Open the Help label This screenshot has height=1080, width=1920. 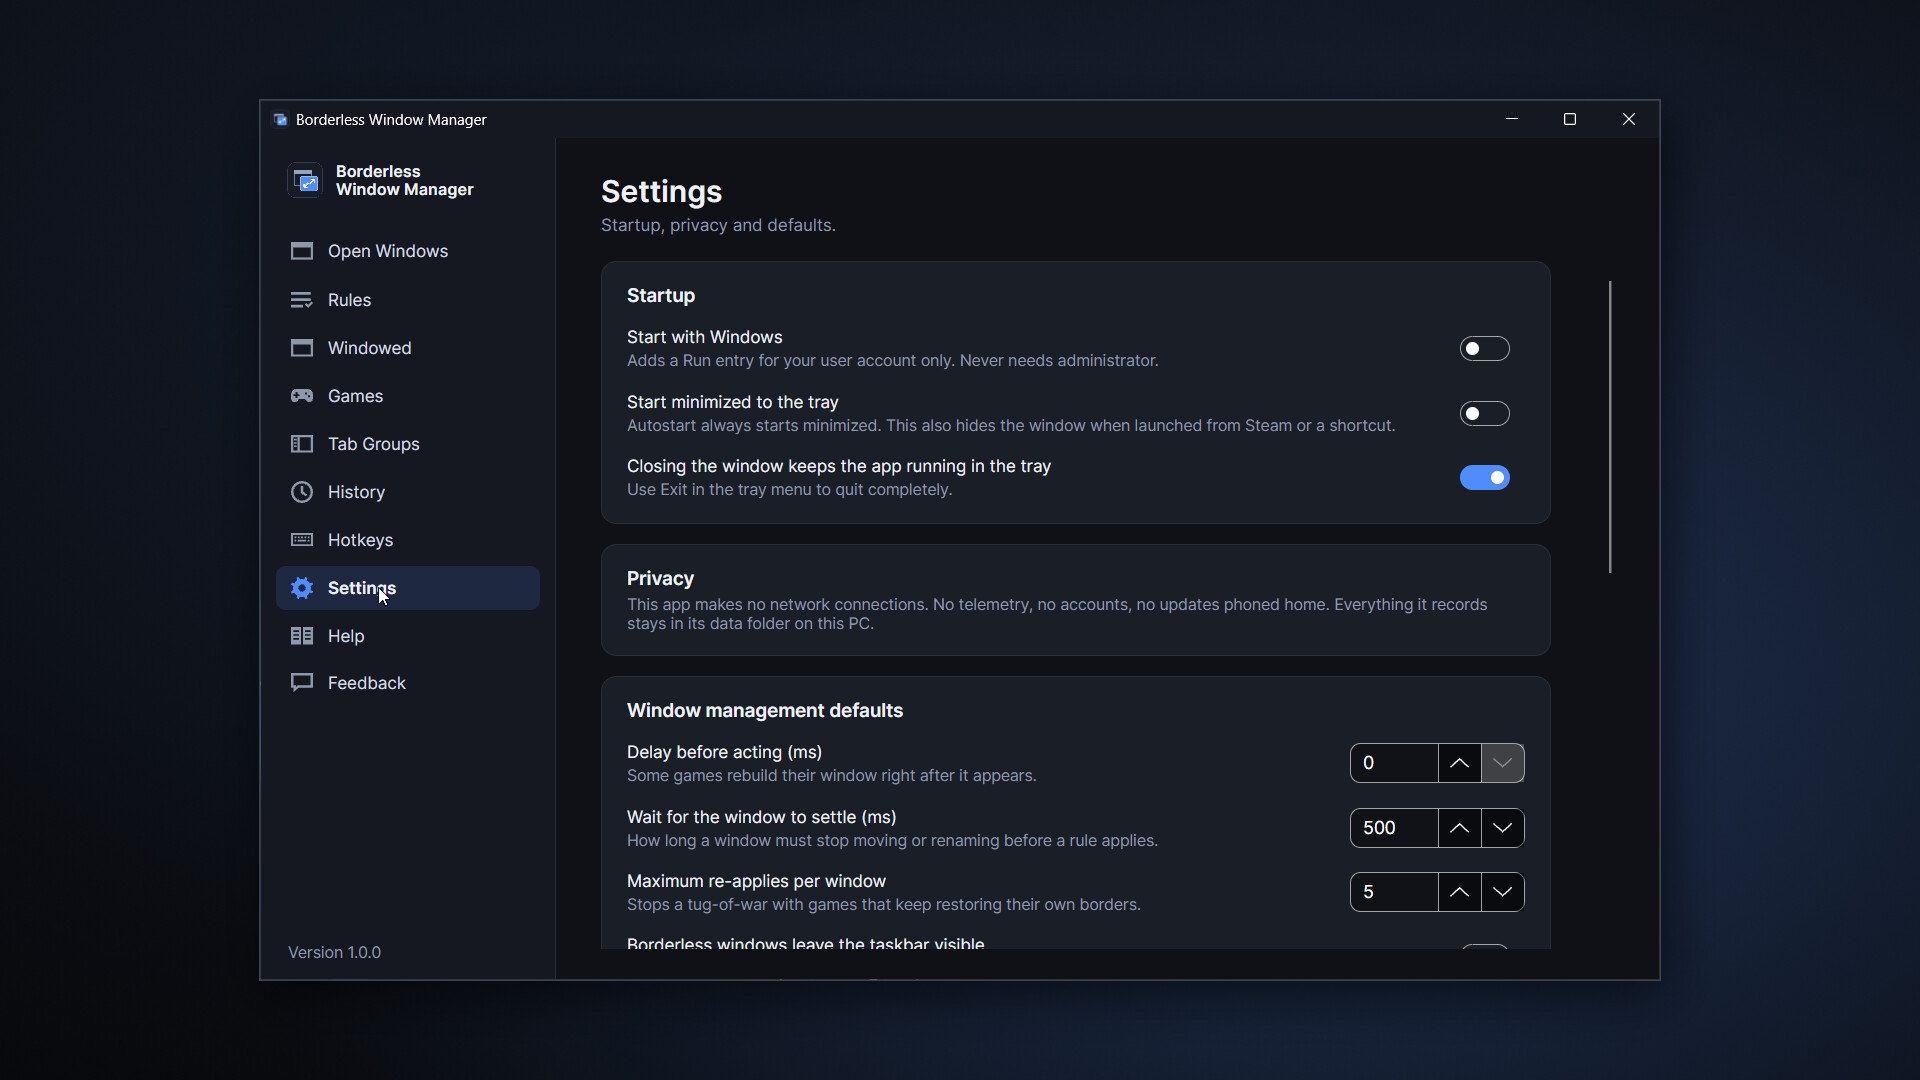346,636
